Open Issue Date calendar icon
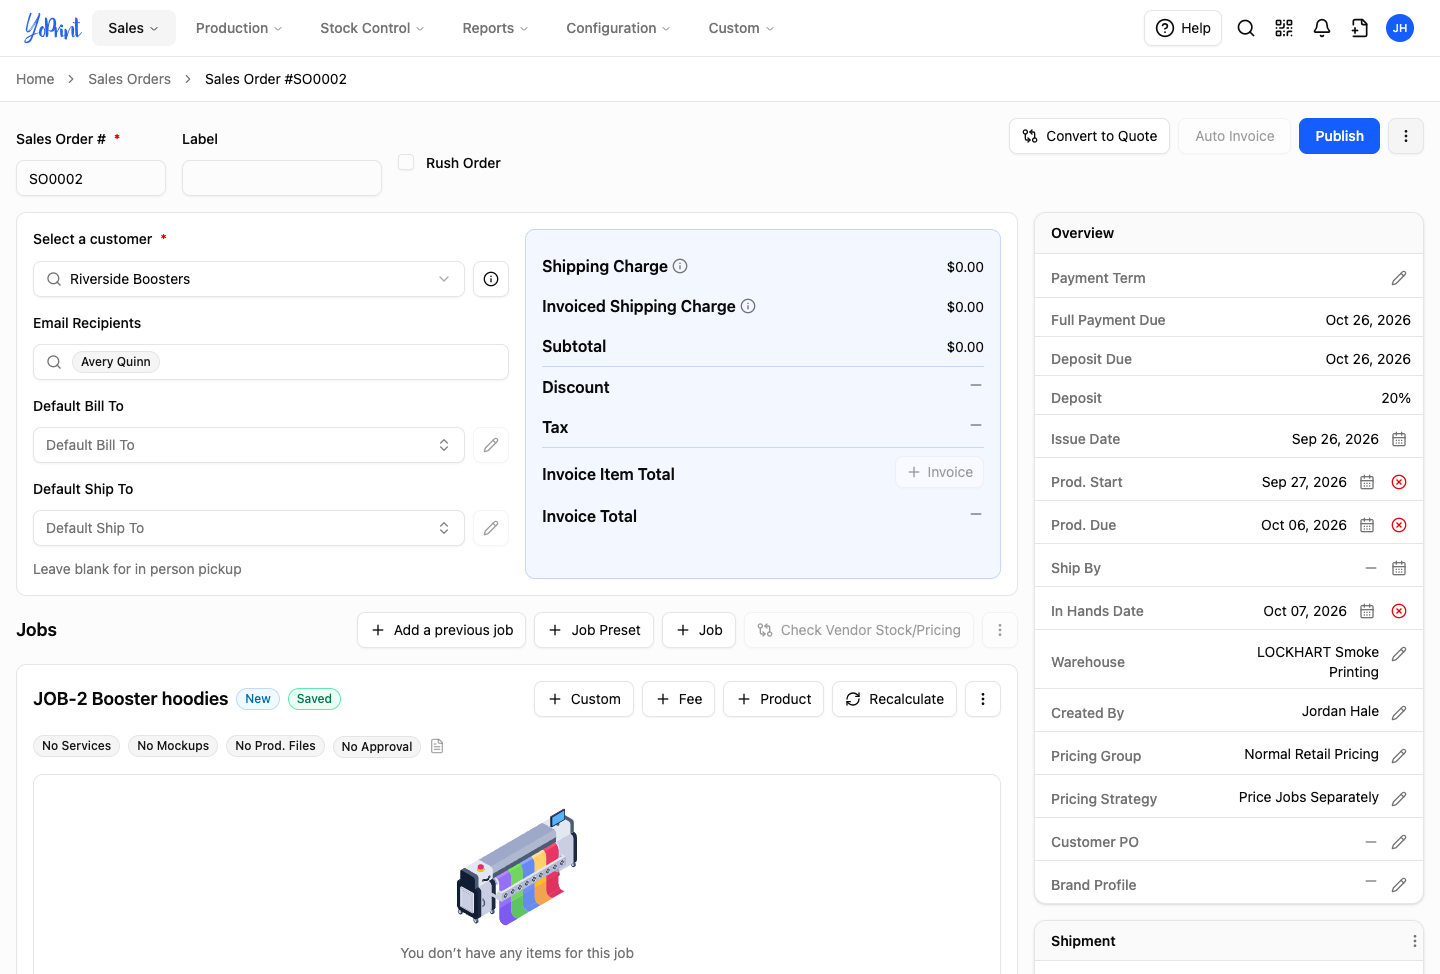The image size is (1440, 974). click(1399, 439)
